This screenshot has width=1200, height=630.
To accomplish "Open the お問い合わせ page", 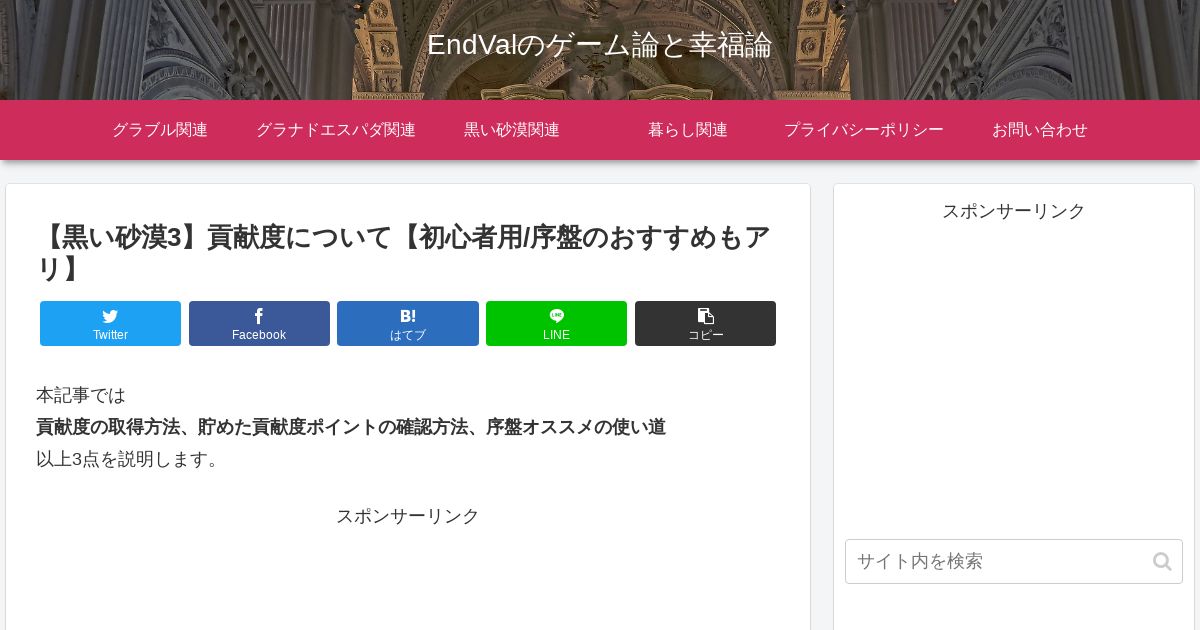I will tap(1040, 130).
